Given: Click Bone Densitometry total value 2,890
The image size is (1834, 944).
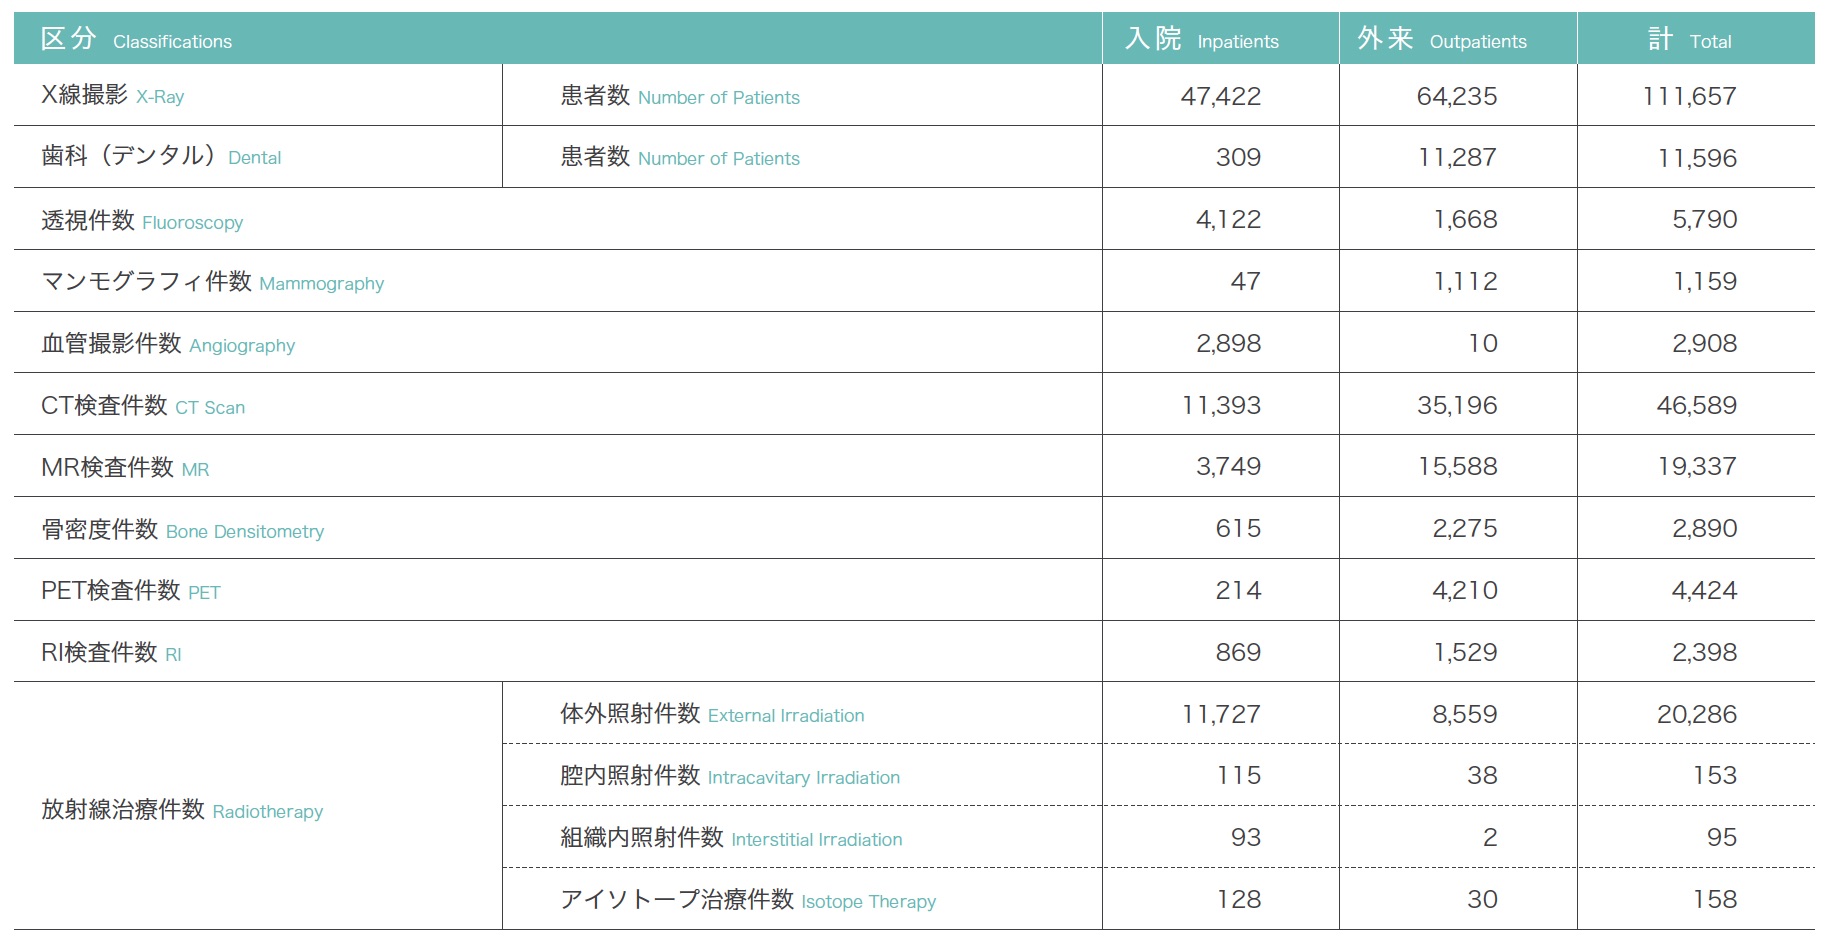Looking at the screenshot, I should tap(1705, 529).
